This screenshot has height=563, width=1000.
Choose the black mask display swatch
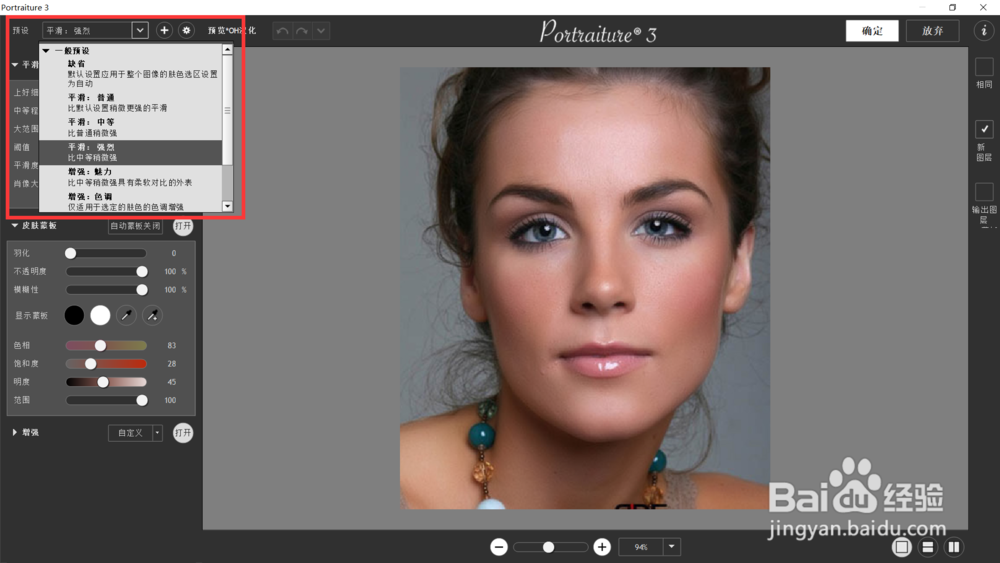[74, 315]
